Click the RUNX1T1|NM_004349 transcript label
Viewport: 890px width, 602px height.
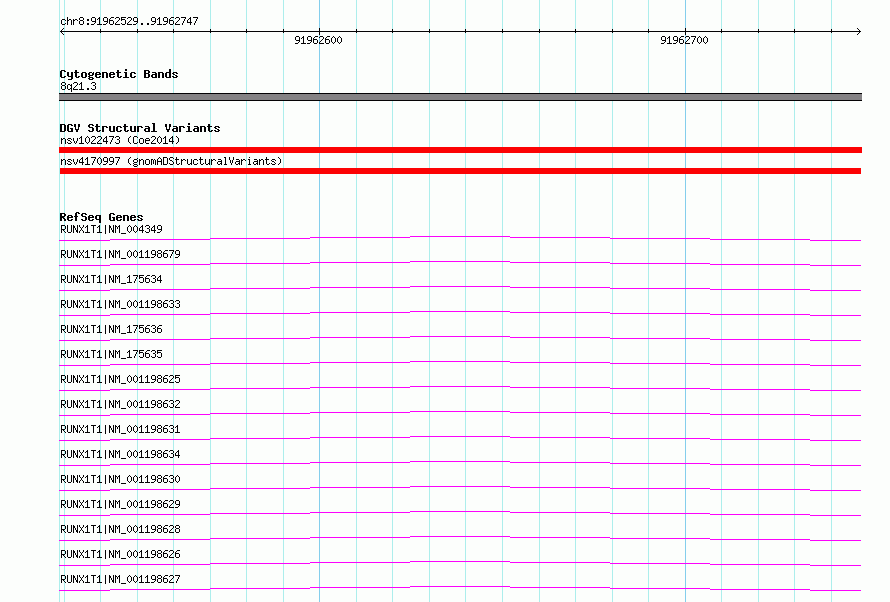(x=111, y=229)
